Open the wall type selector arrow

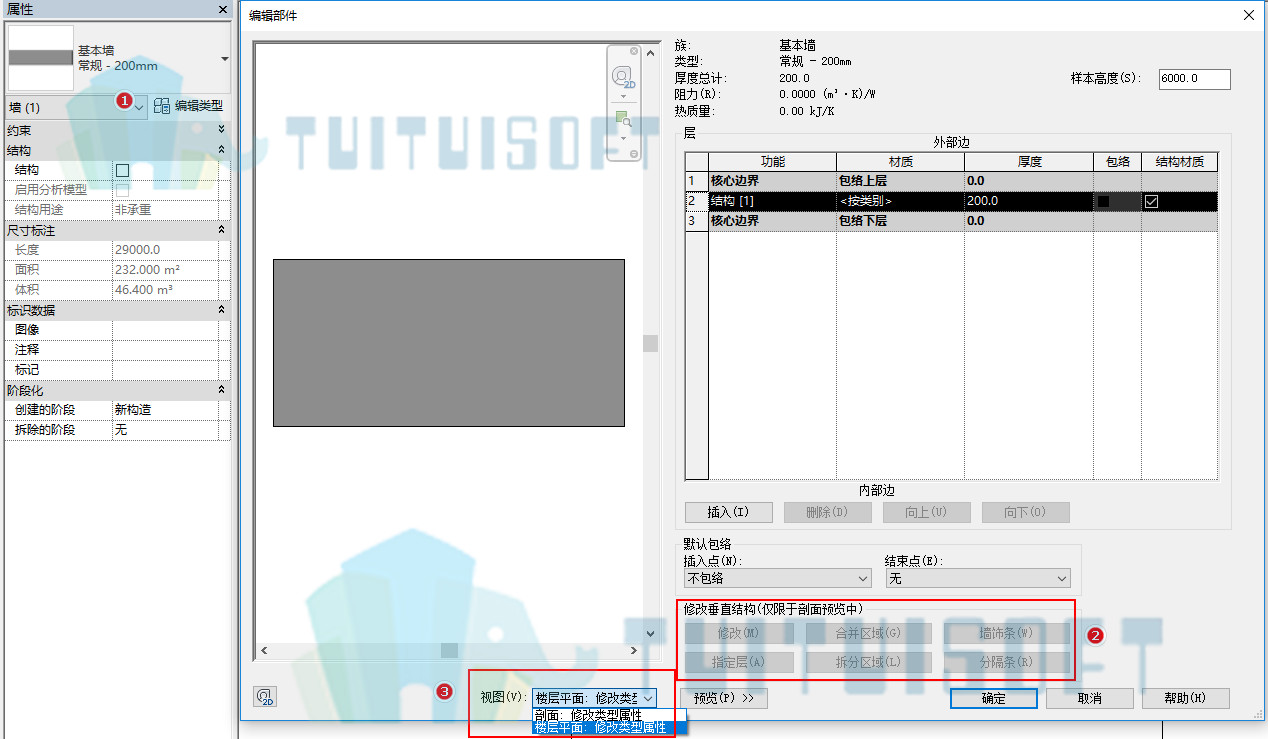[225, 59]
